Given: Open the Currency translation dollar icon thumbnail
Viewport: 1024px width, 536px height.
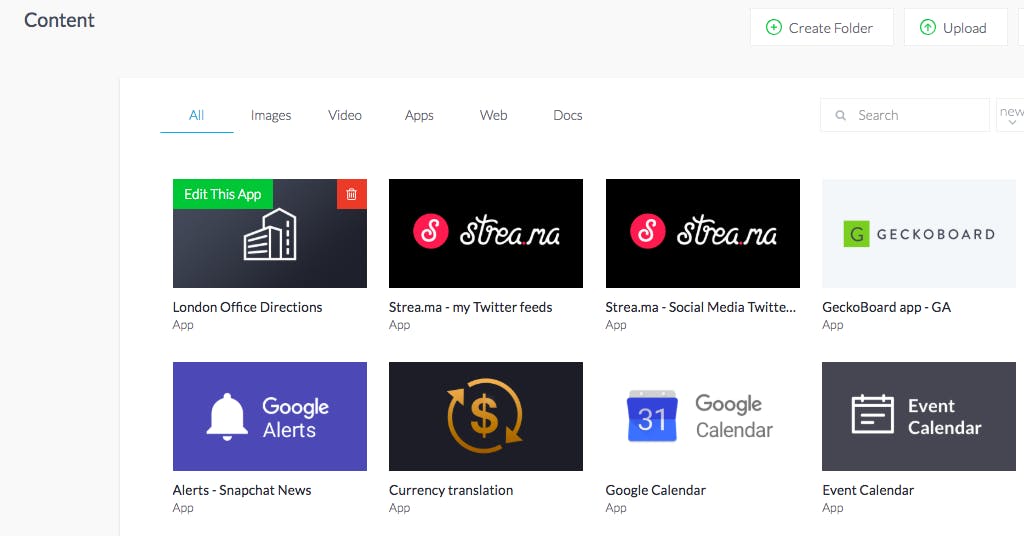Looking at the screenshot, I should click(x=486, y=417).
